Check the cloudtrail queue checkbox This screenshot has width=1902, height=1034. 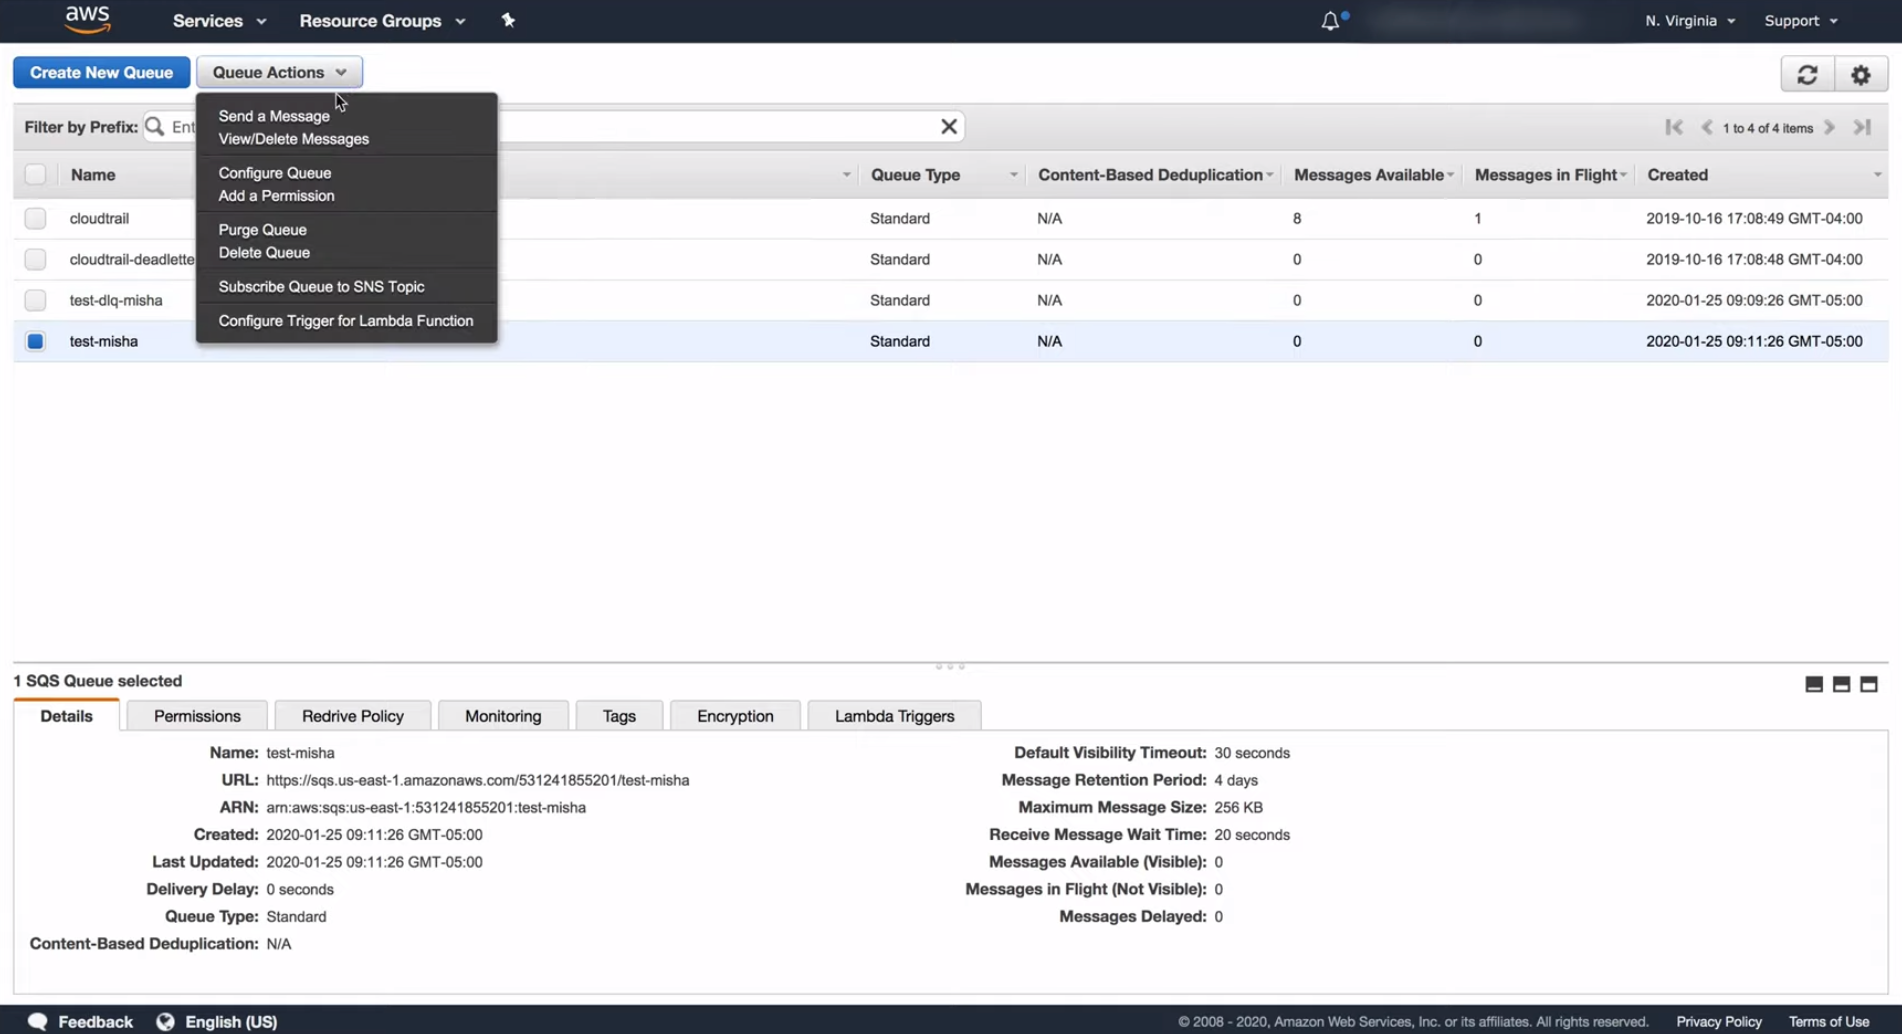(x=35, y=218)
